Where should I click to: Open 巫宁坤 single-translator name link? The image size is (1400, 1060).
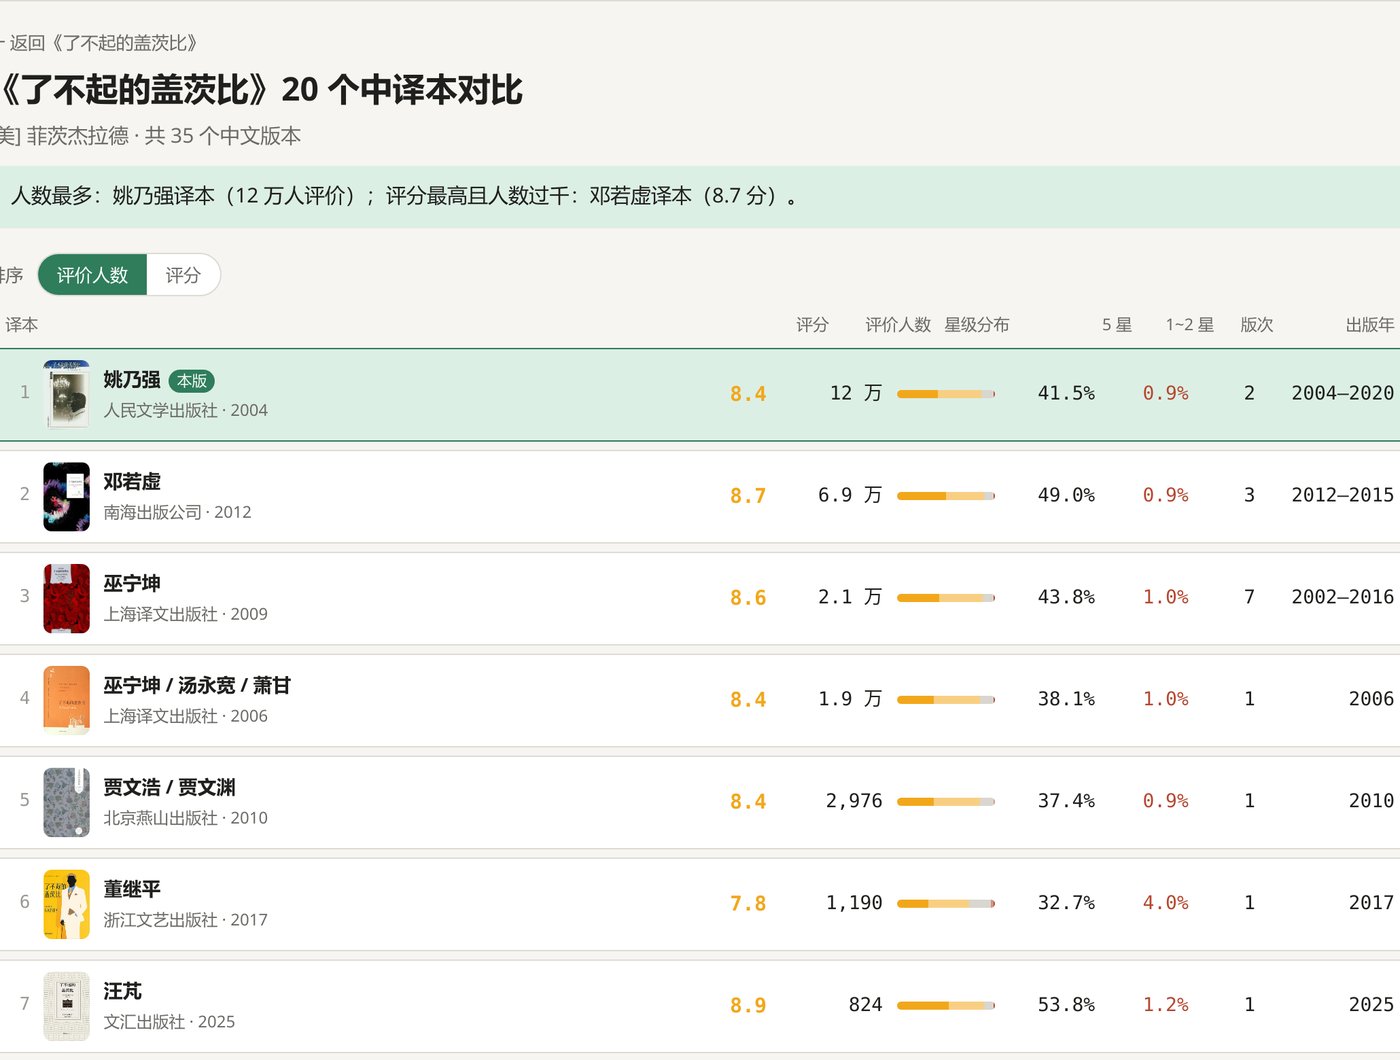[132, 584]
